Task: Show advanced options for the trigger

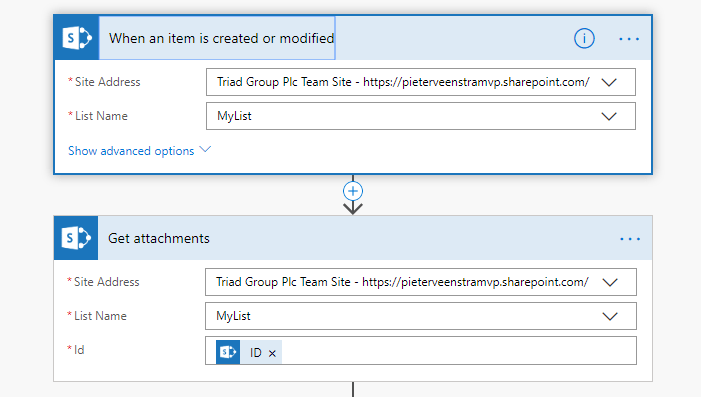Action: (139, 151)
